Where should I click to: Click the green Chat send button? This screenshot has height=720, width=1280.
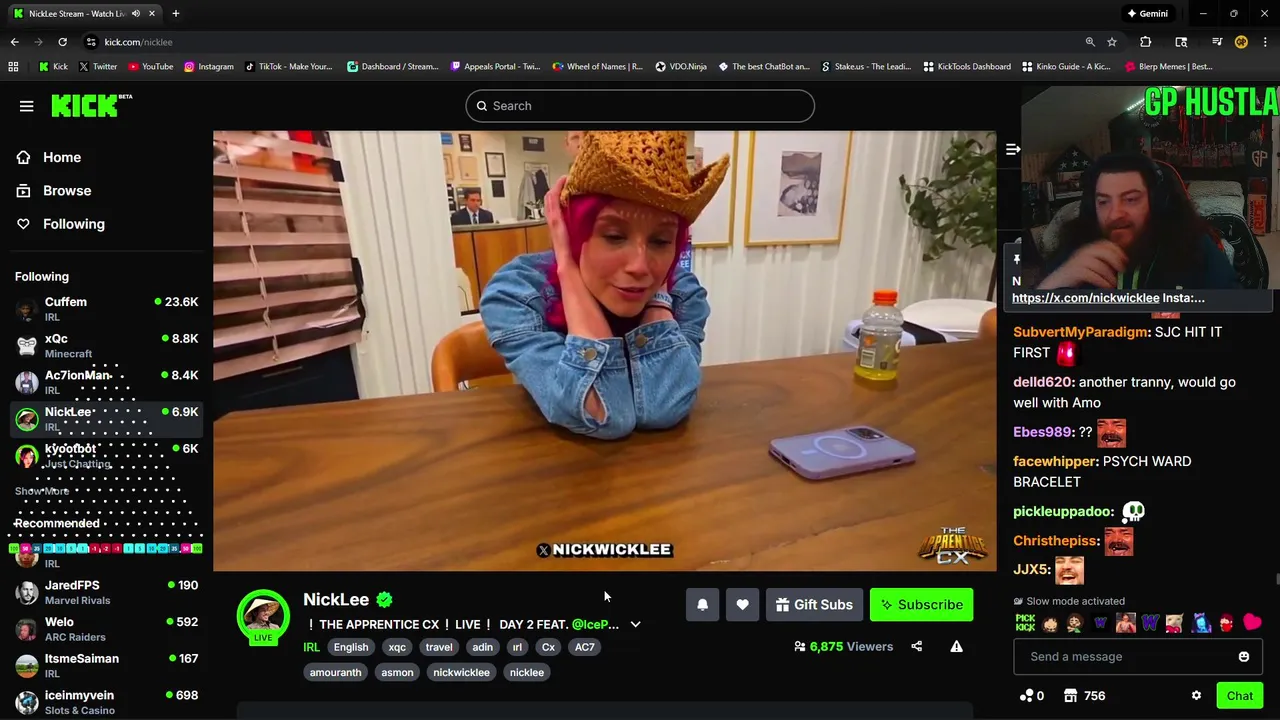[x=1240, y=696]
